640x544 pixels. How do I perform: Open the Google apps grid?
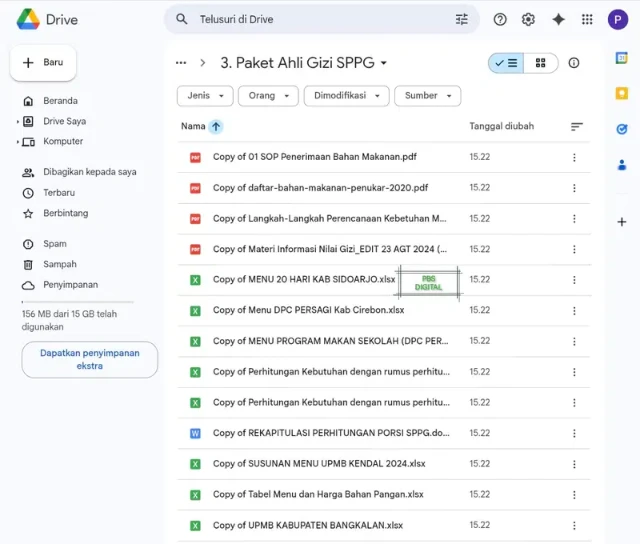pos(587,19)
